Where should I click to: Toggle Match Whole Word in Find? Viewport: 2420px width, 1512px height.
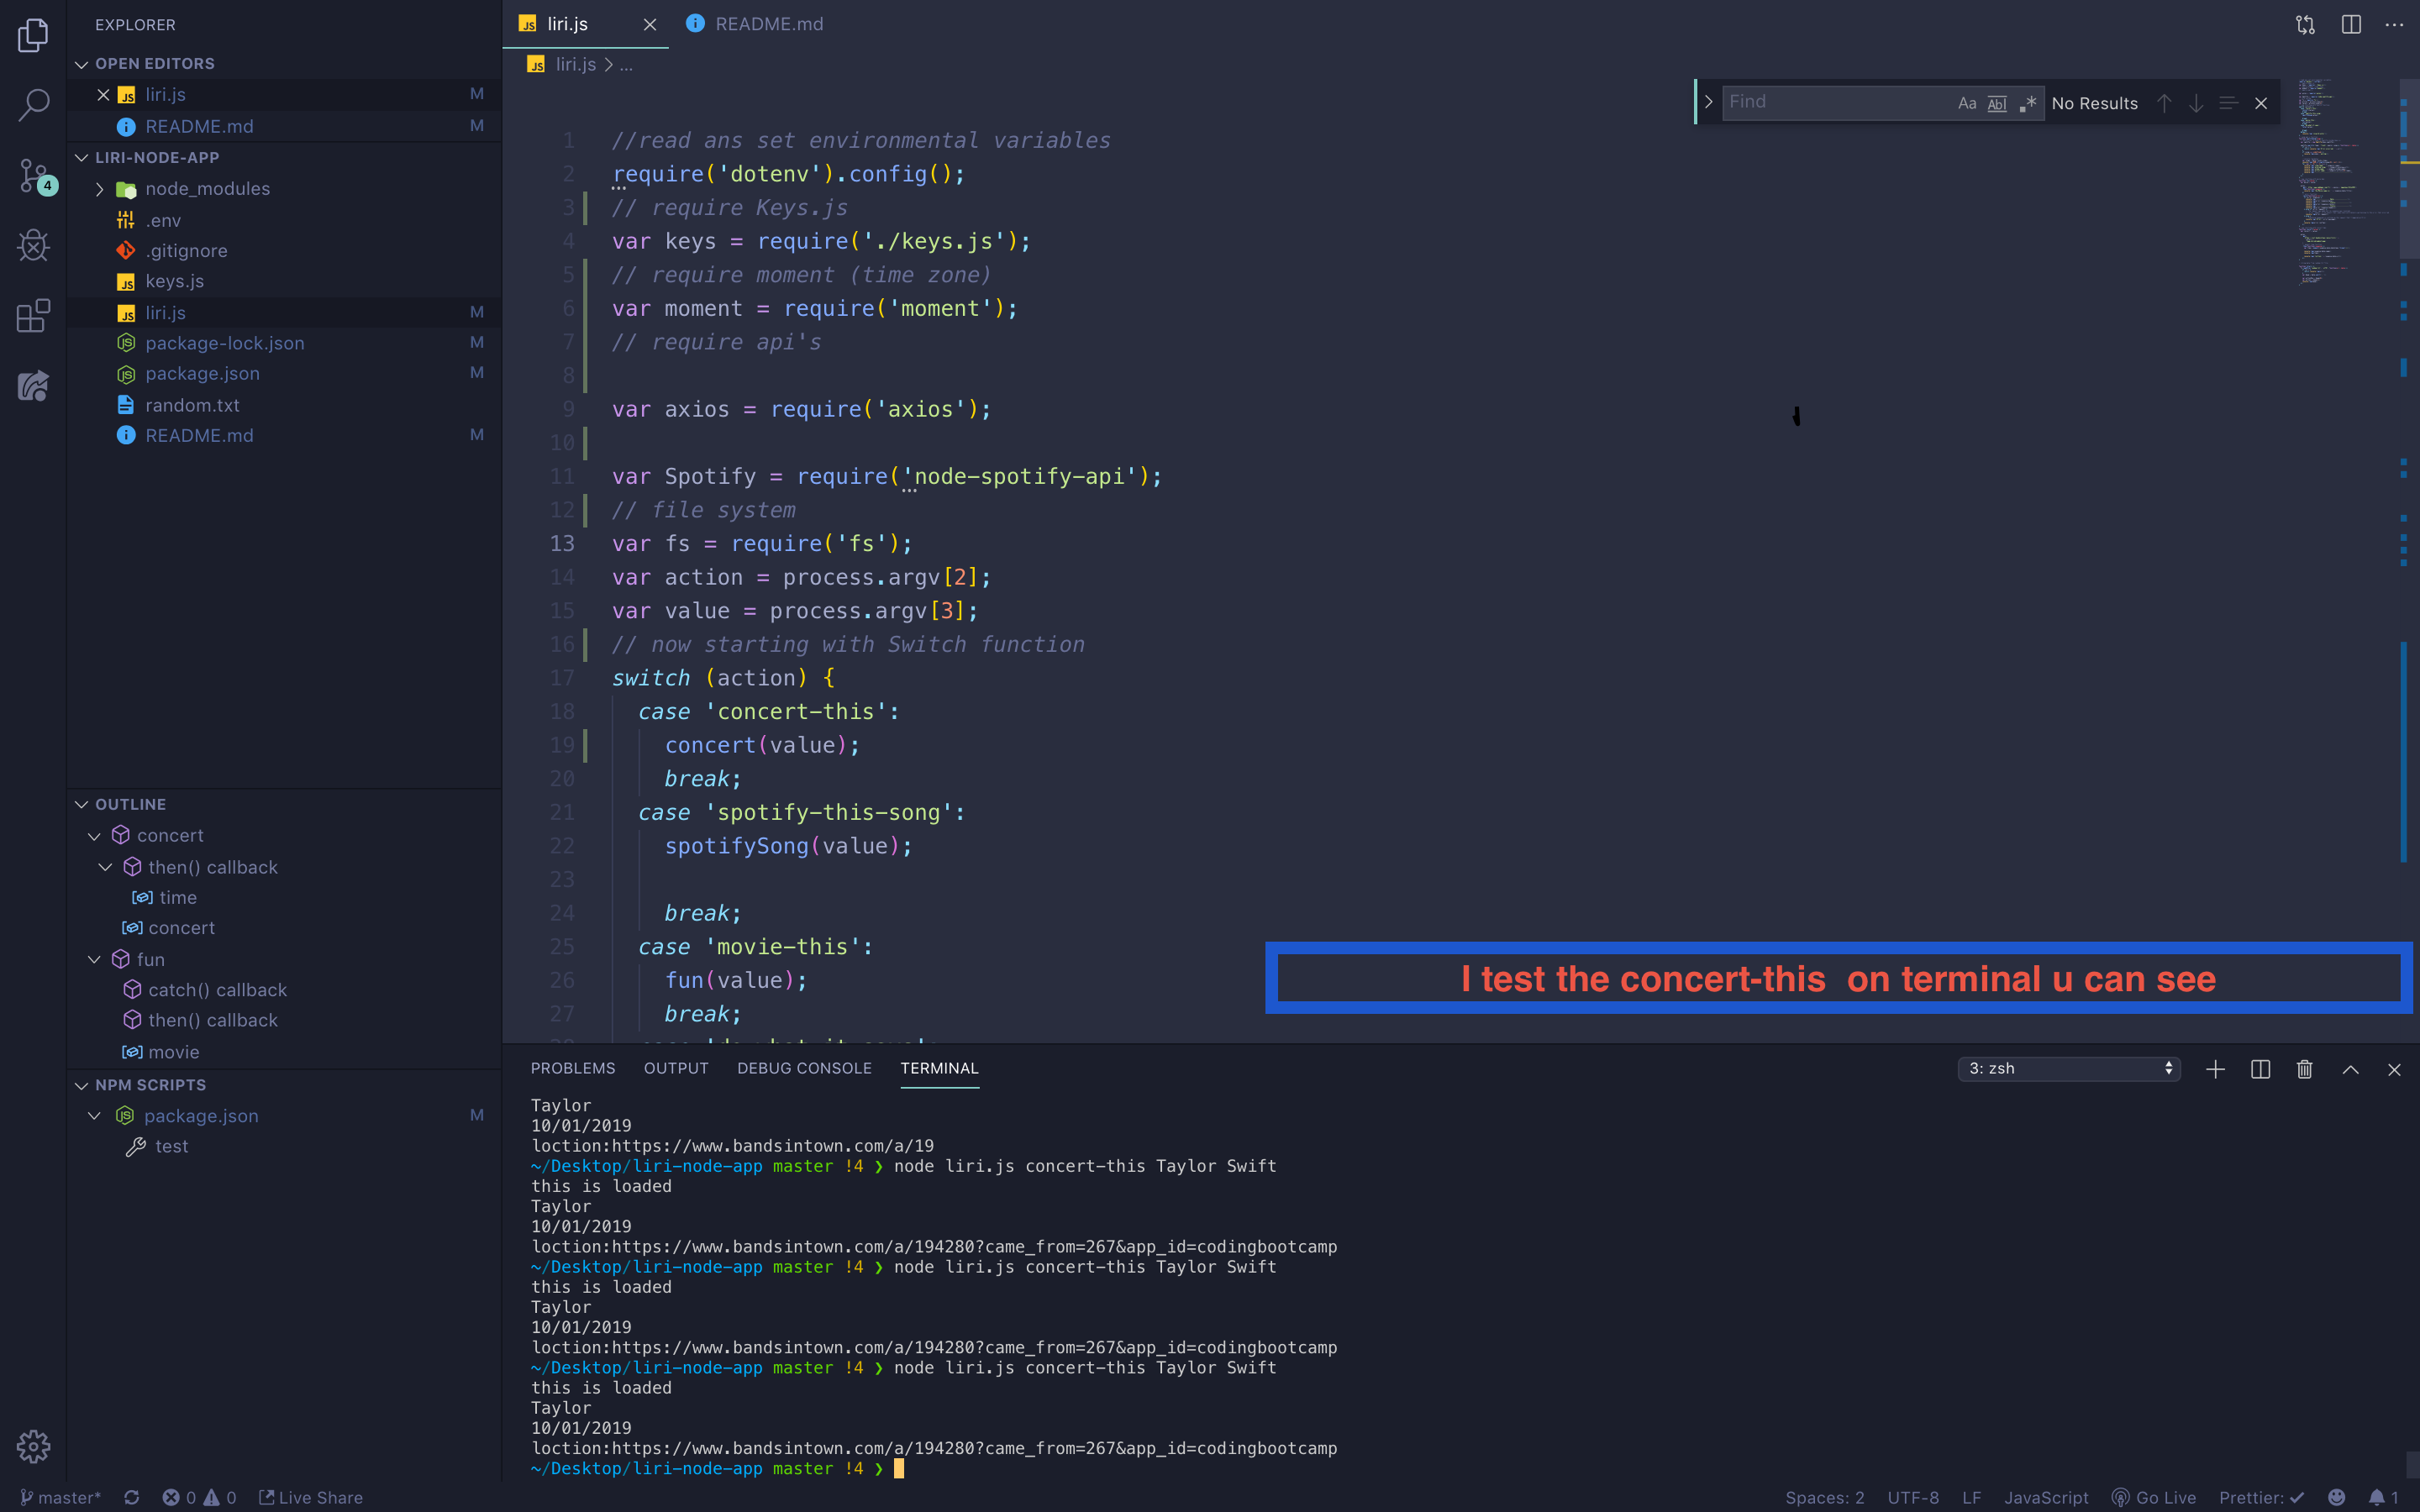tap(1997, 103)
